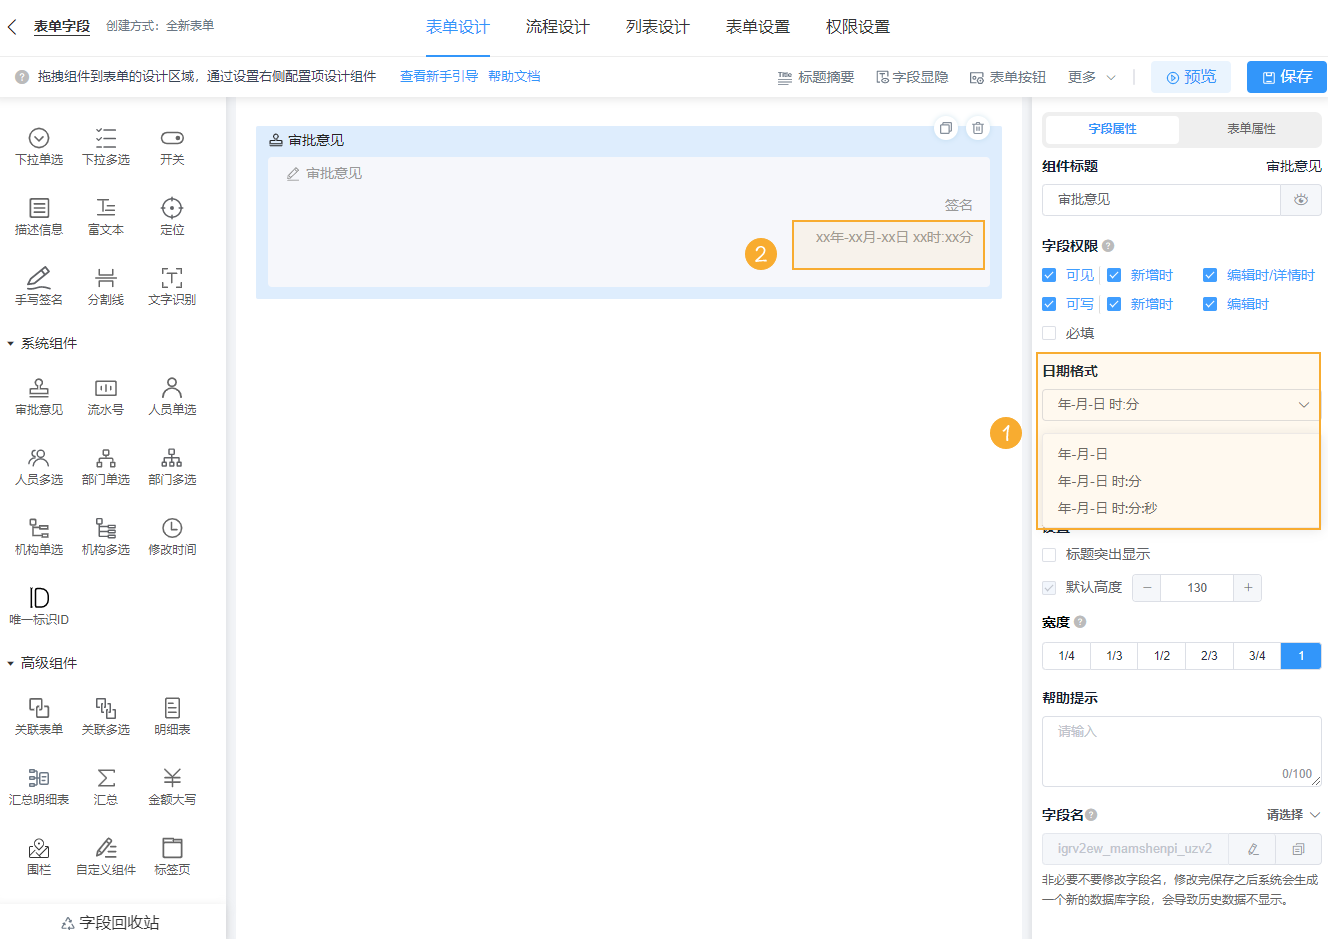Delete the 审批意见 component with trash icon
This screenshot has height=939, width=1328.
977,128
